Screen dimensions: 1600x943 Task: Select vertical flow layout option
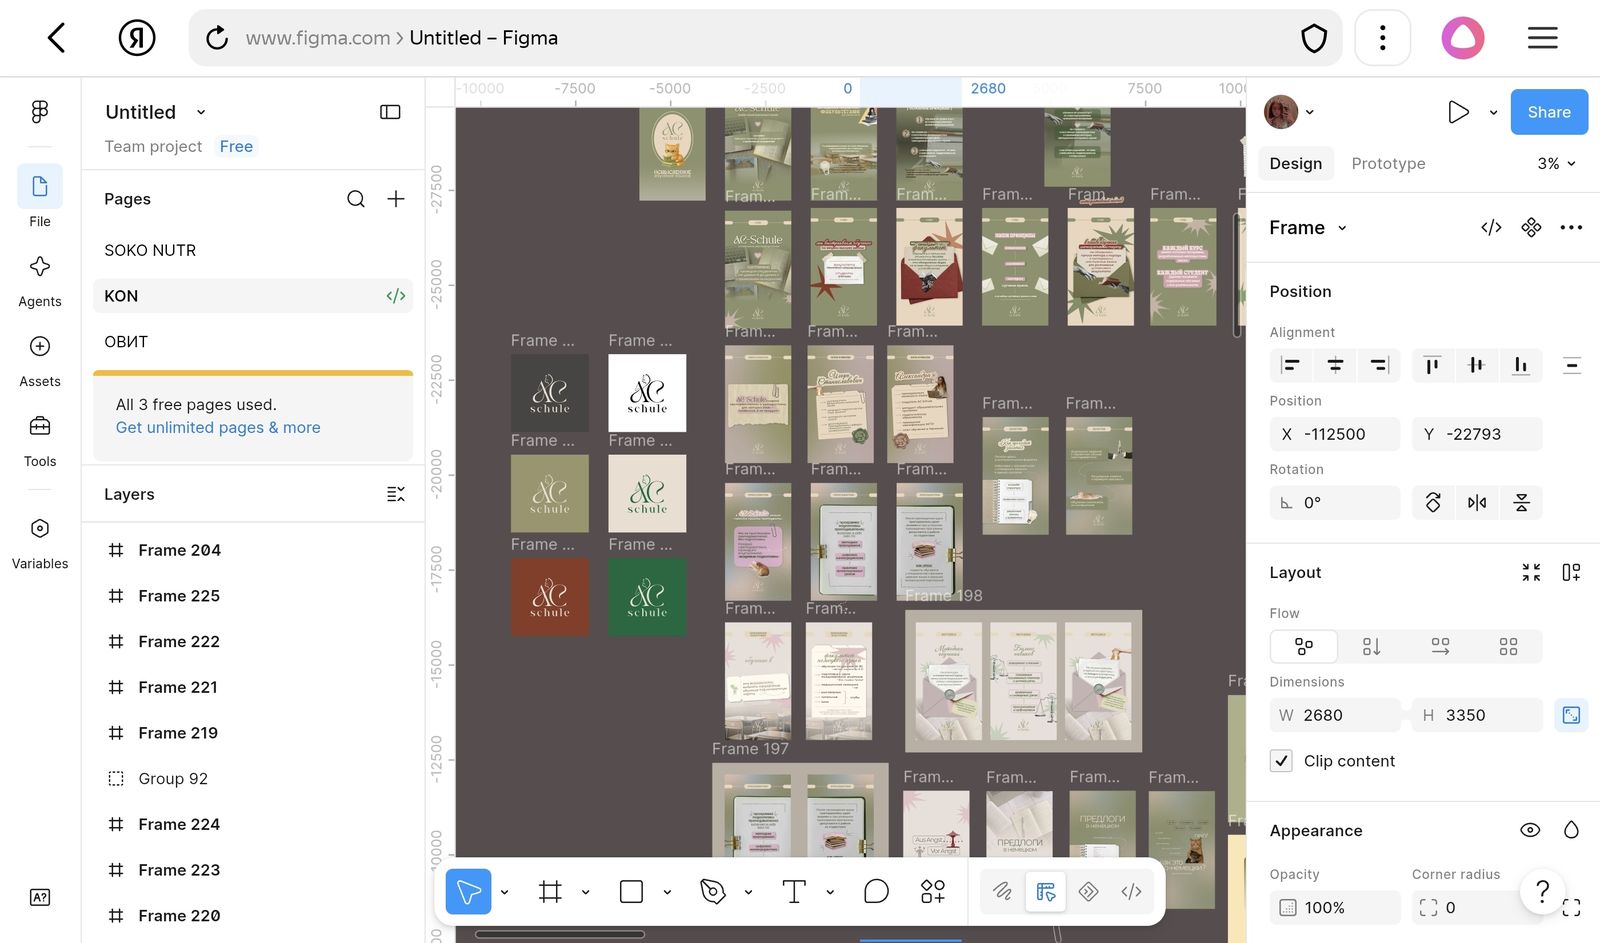click(1372, 646)
